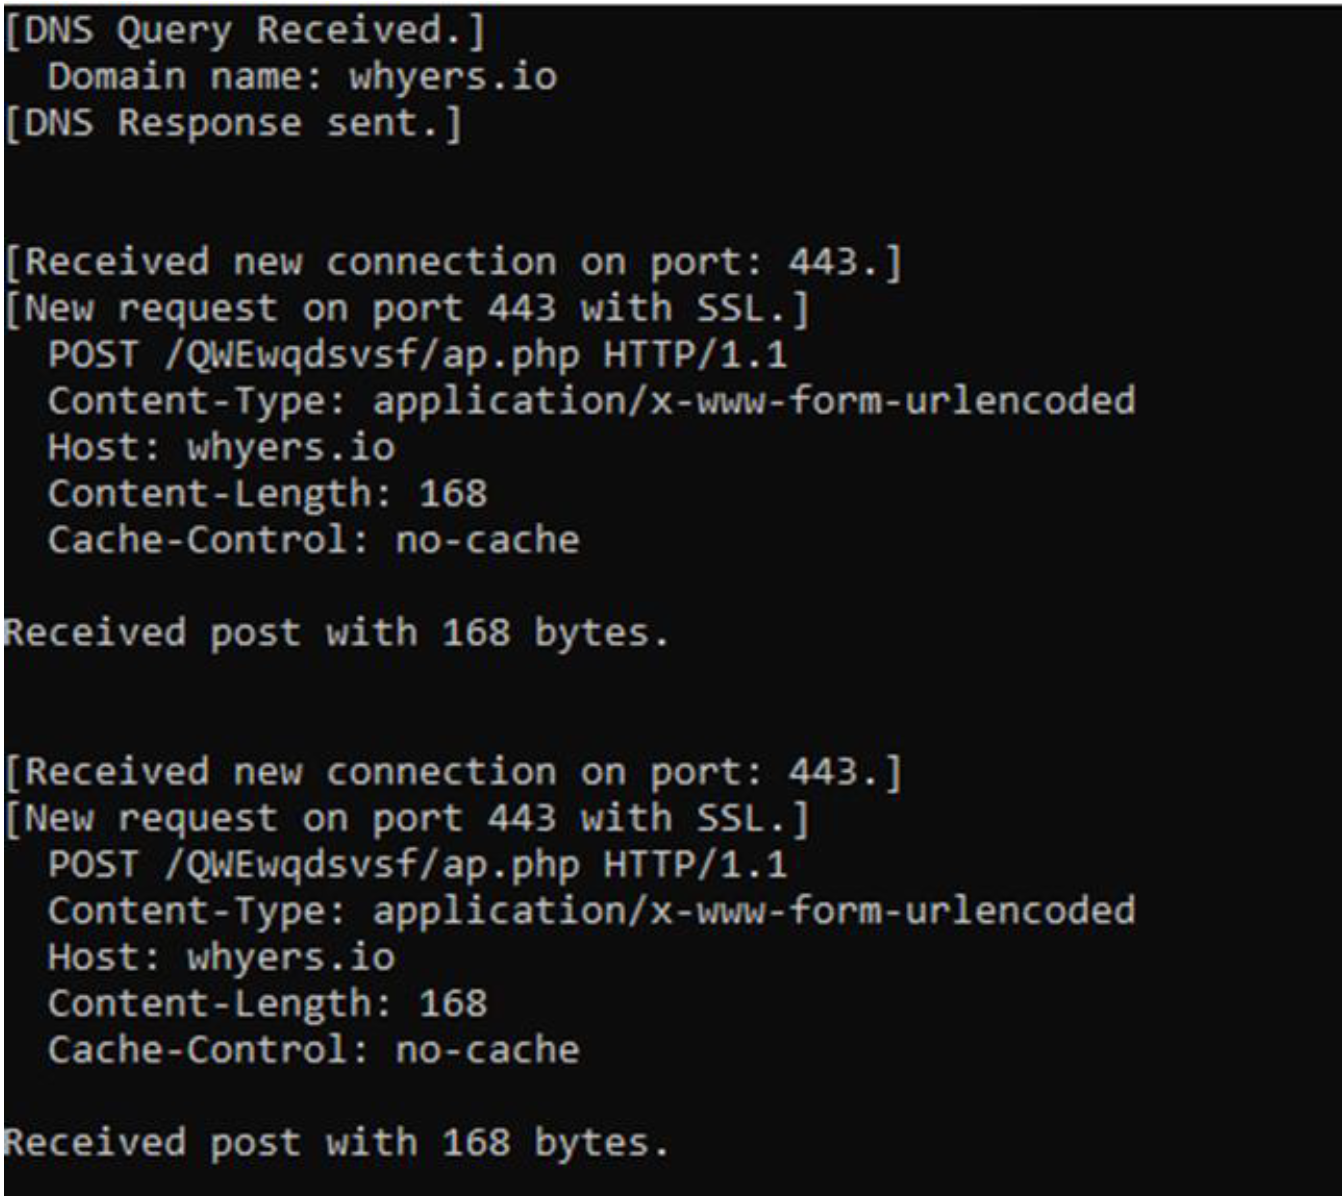Image resolution: width=1344 pixels, height=1202 pixels.
Task: Select the first New request with SSL line
Action: pyautogui.click(x=407, y=309)
